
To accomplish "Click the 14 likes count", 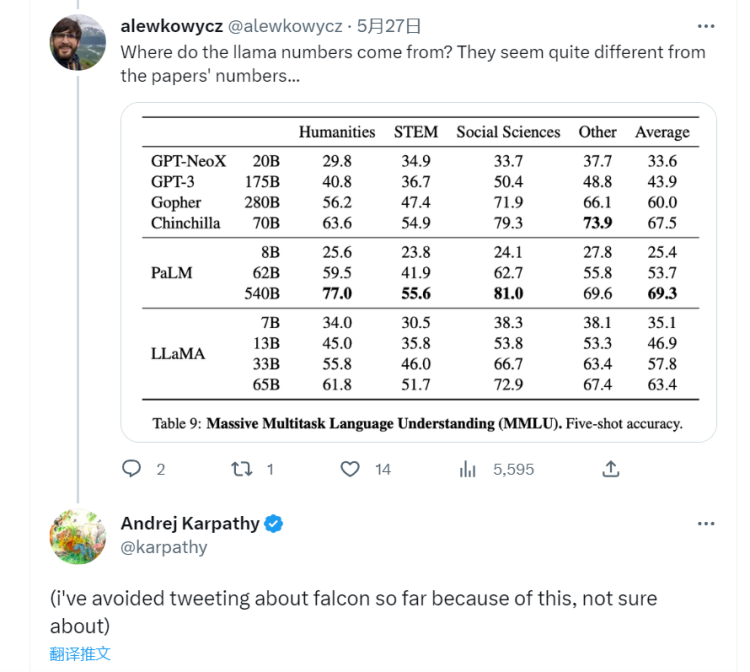I will coord(383,469).
